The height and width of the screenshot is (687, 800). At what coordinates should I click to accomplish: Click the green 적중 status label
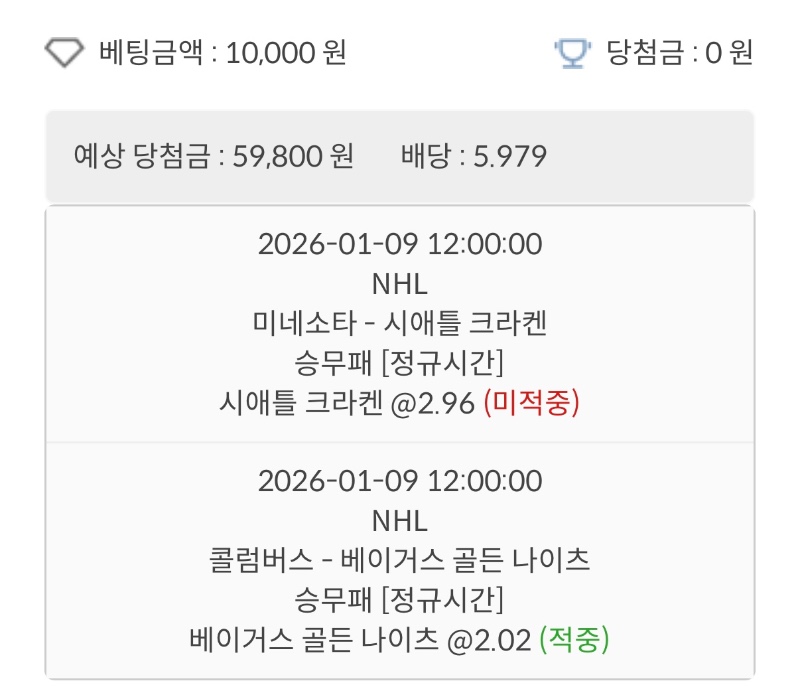click(574, 639)
